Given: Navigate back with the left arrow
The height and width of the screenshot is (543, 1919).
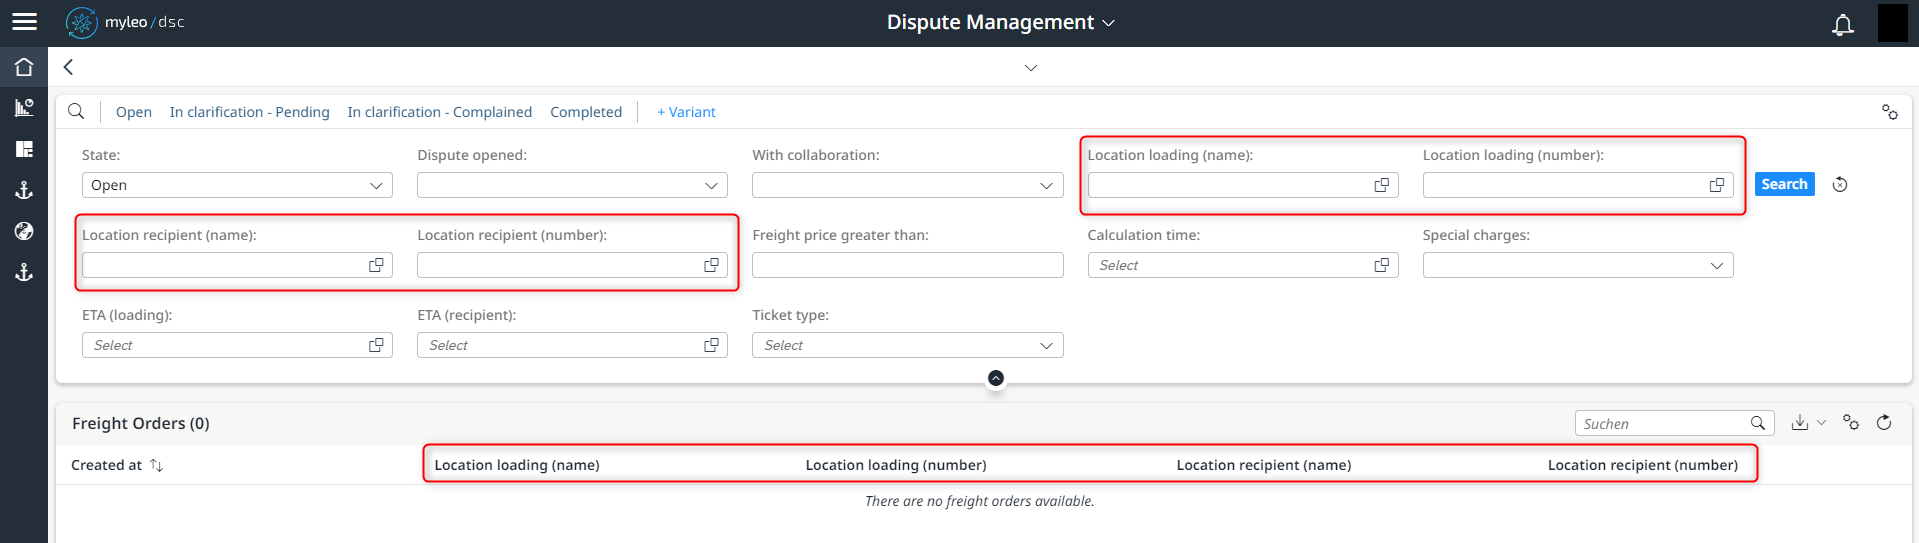Looking at the screenshot, I should point(68,67).
